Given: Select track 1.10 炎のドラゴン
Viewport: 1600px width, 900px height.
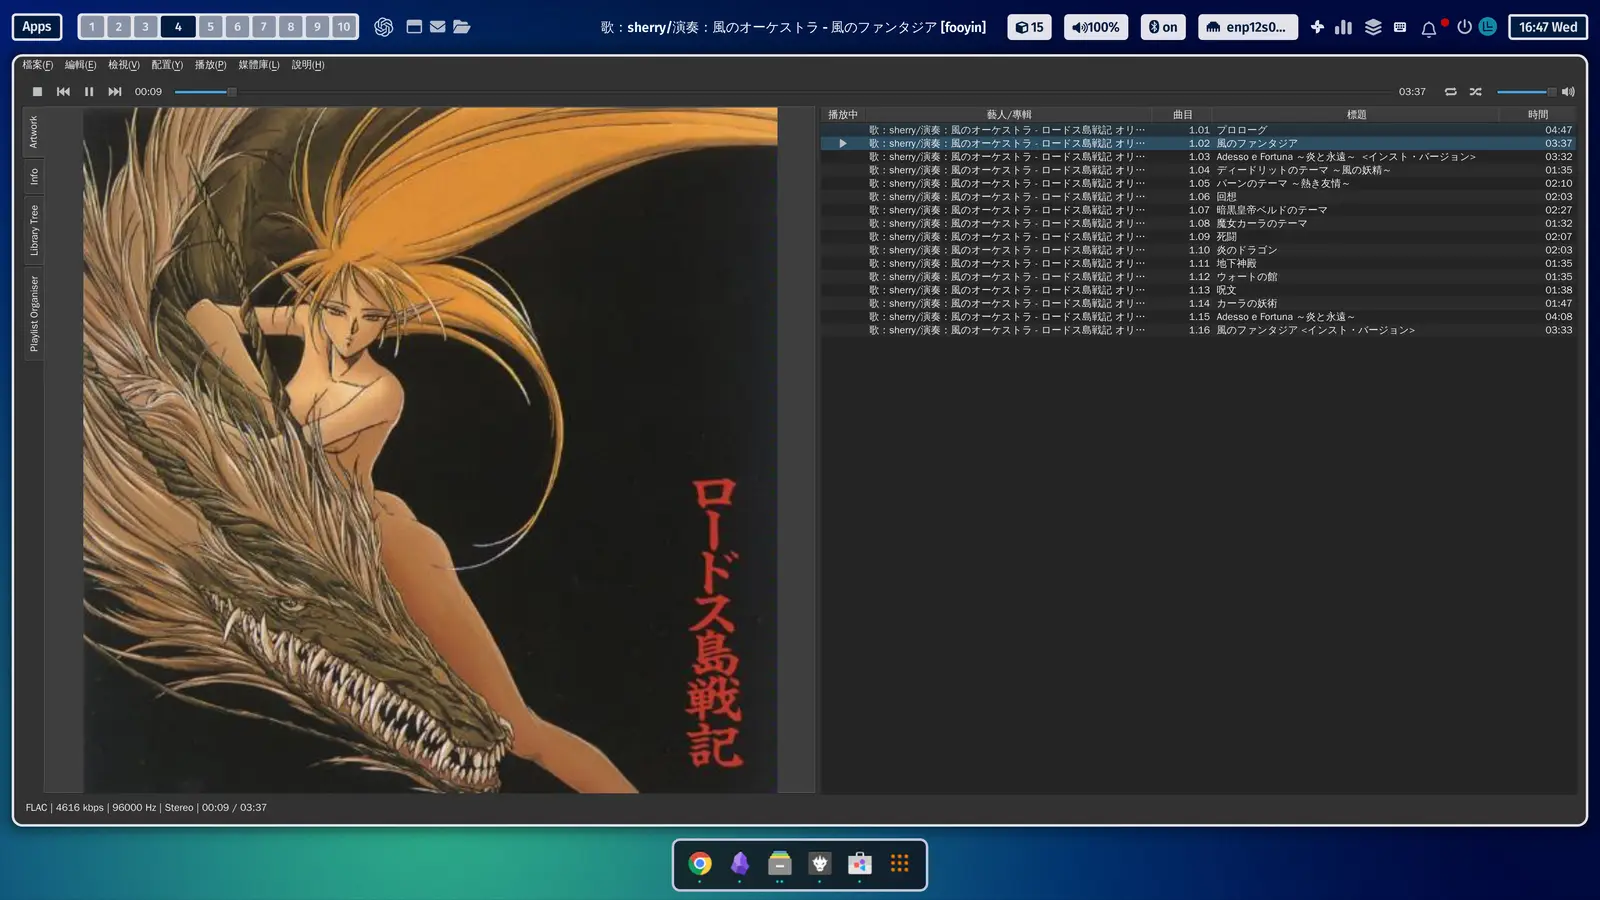Looking at the screenshot, I should 1198,250.
